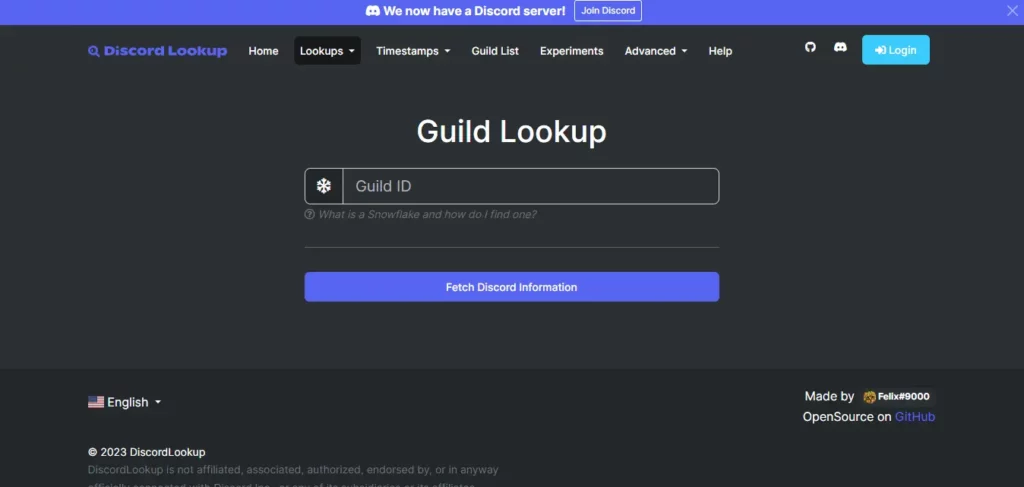Screen dimensions: 1024x487
Task: Open the Advanced dropdown menu
Action: click(656, 51)
